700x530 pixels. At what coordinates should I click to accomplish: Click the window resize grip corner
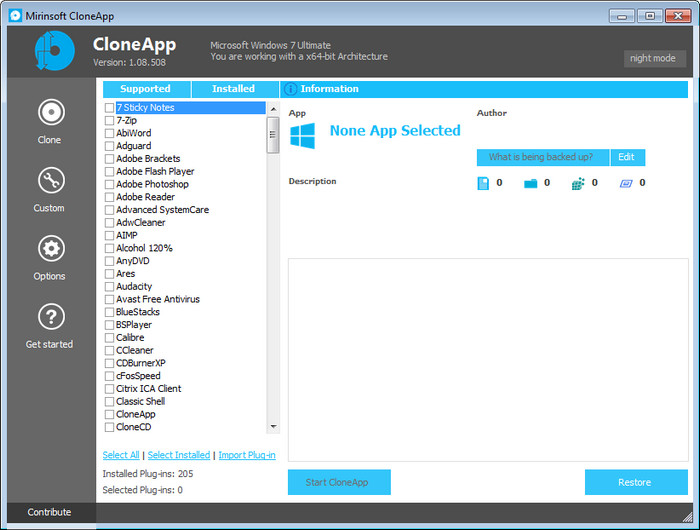[x=687, y=516]
